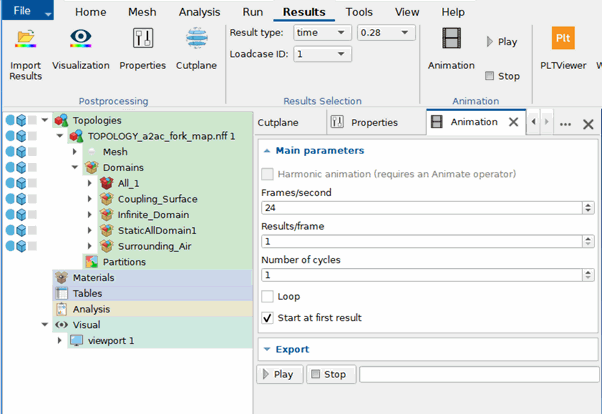Open the Result type dropdown
This screenshot has width=602, height=414.
pyautogui.click(x=322, y=33)
